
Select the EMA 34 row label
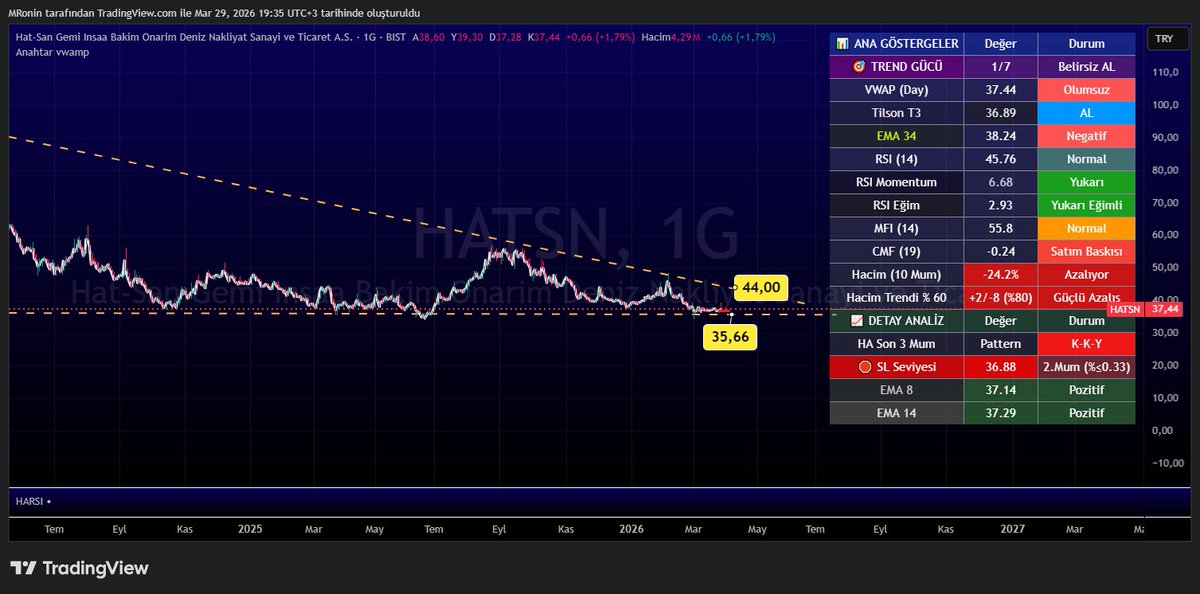897,136
